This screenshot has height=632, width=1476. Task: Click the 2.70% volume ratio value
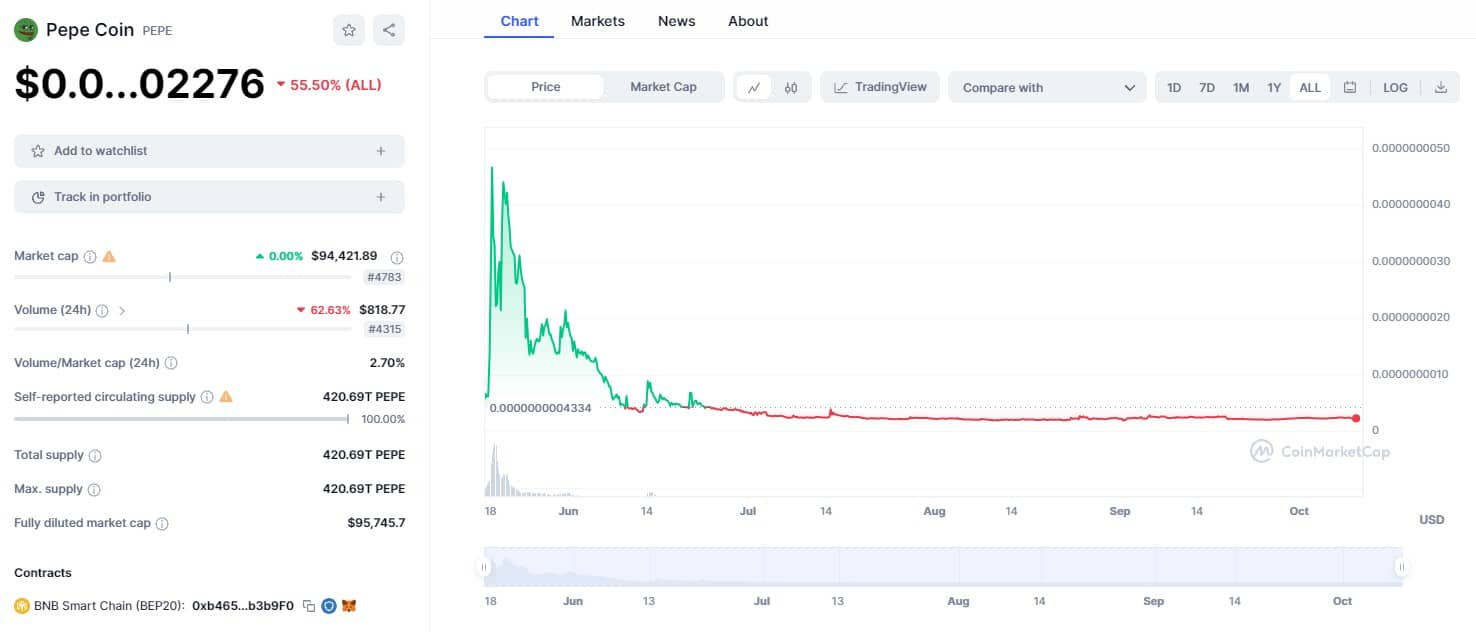point(387,363)
